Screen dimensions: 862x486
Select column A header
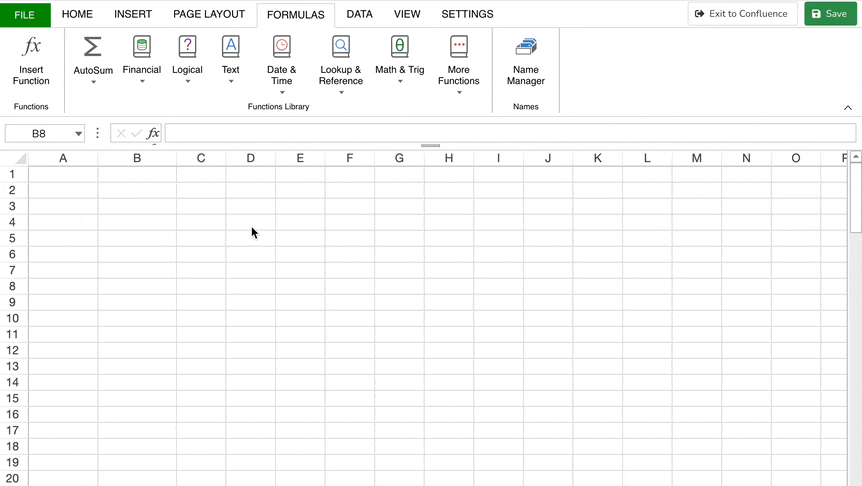[63, 158]
